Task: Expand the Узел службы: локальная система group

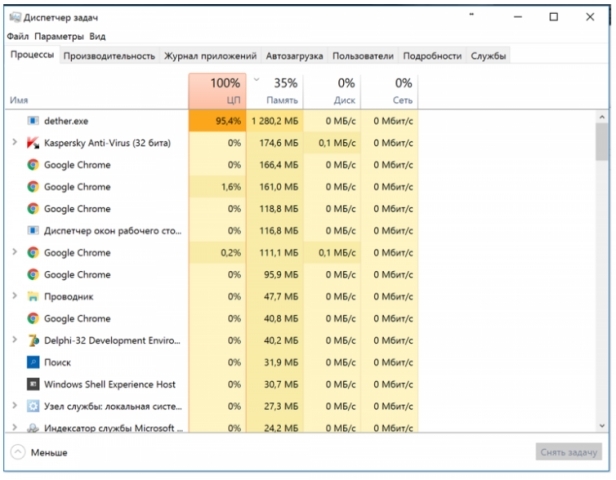Action: click(x=15, y=405)
